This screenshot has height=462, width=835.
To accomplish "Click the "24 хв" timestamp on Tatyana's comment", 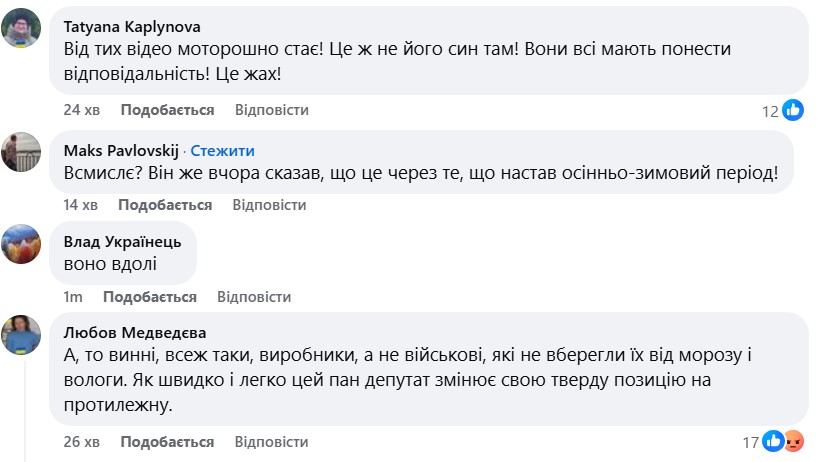I will coord(78,110).
